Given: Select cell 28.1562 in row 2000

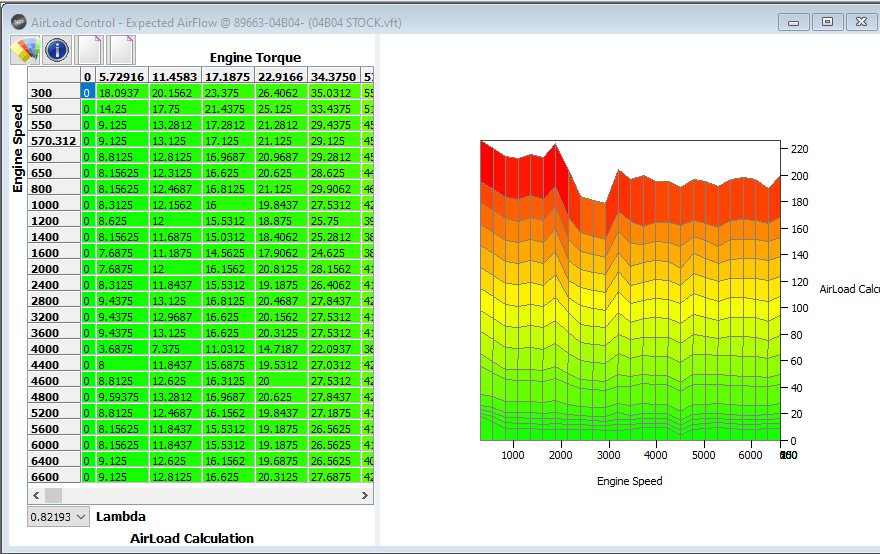Looking at the screenshot, I should tap(334, 269).
